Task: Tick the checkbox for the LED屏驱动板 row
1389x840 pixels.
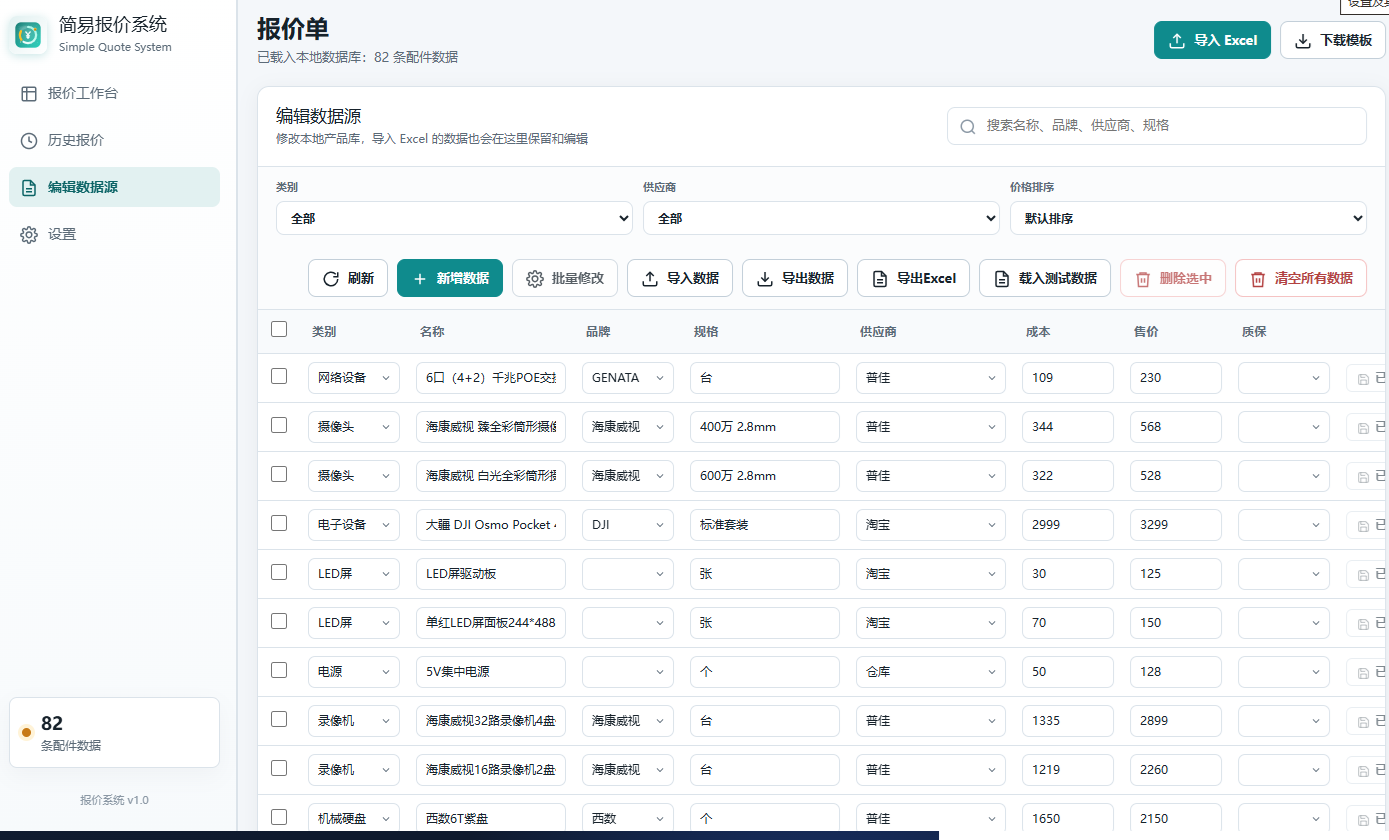Action: click(x=279, y=572)
